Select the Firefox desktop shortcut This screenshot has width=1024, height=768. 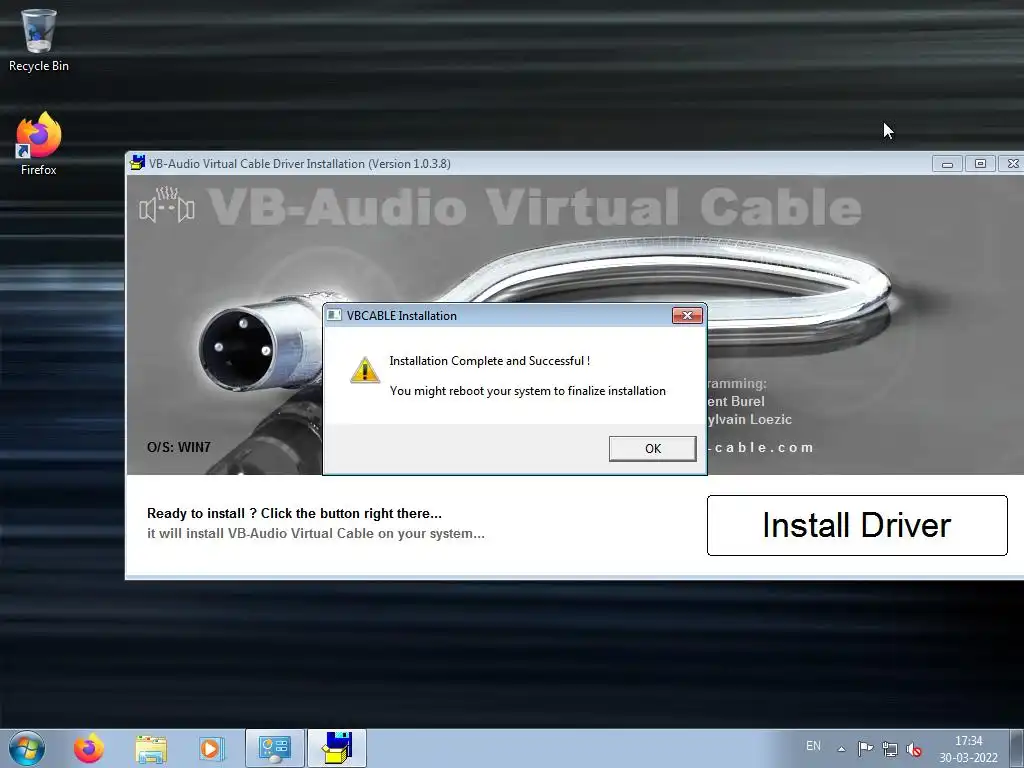click(39, 144)
